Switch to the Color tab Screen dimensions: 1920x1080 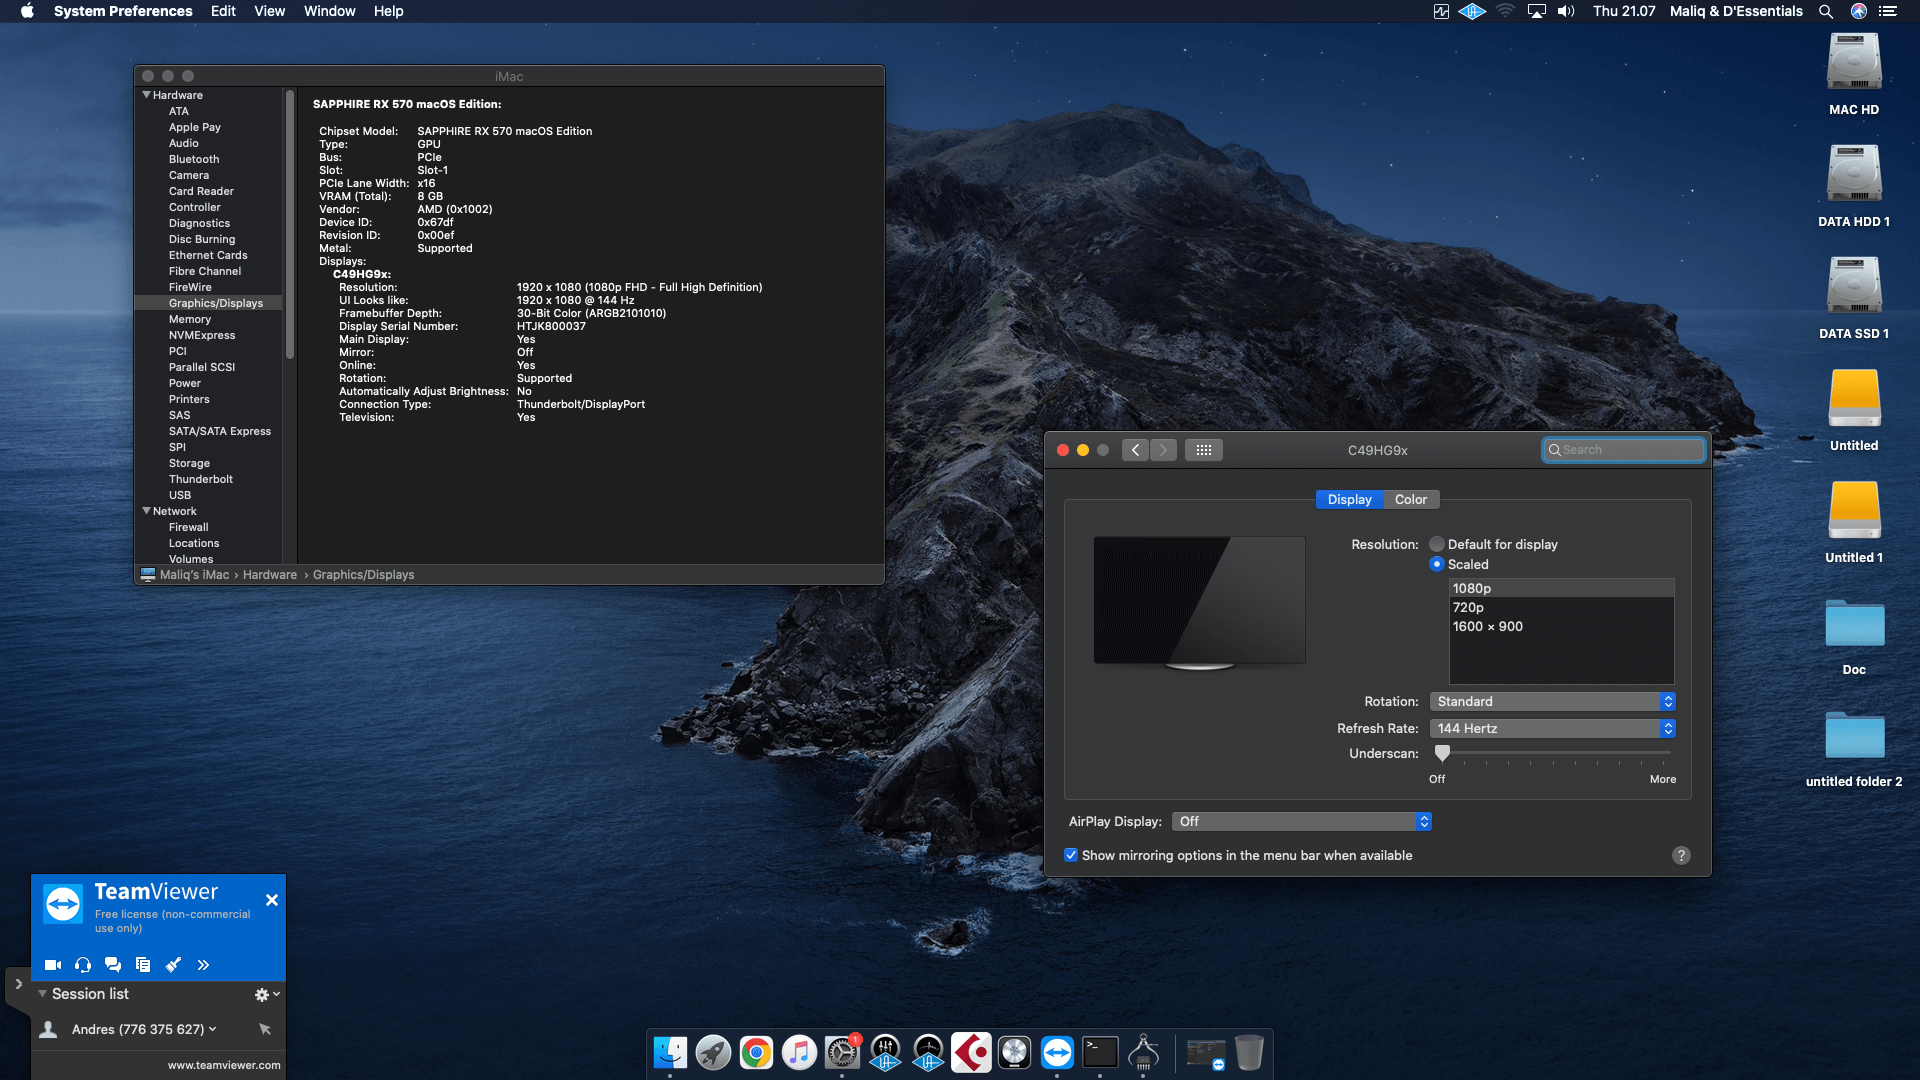1410,499
